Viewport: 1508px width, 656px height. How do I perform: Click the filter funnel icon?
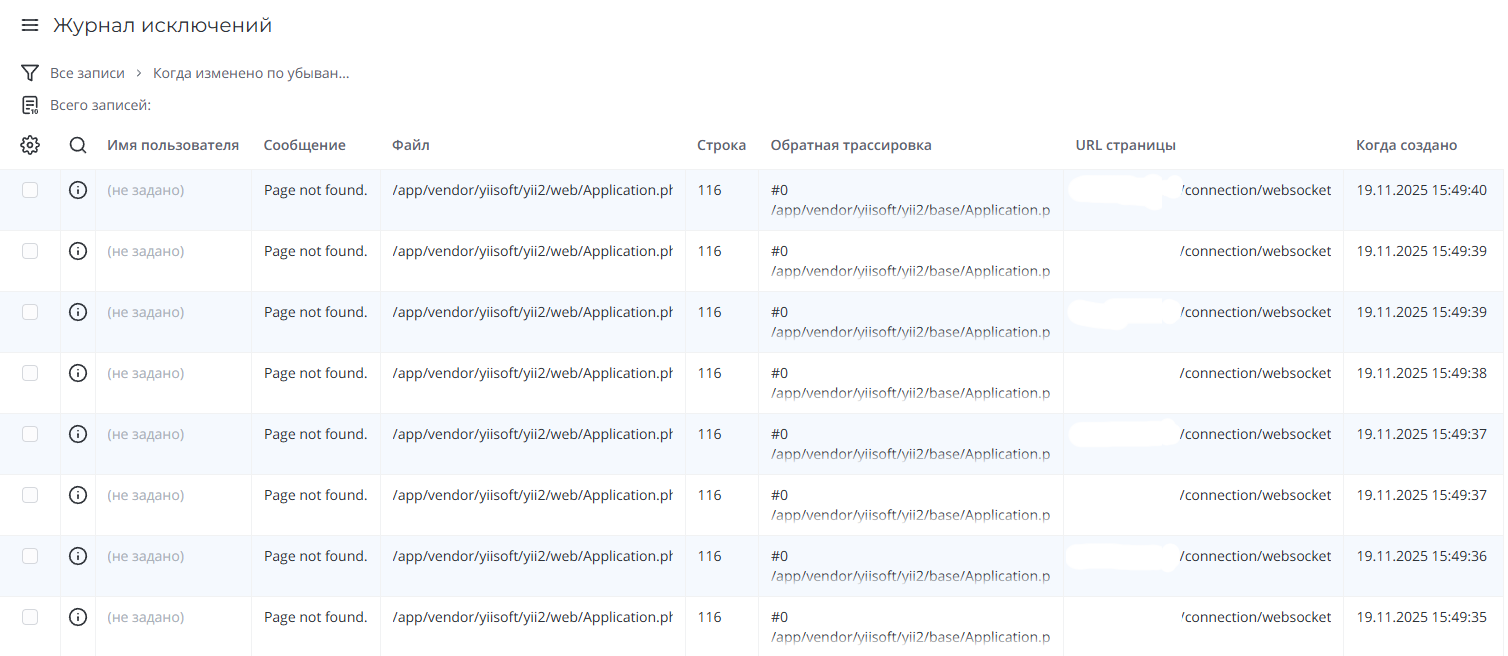(x=30, y=73)
